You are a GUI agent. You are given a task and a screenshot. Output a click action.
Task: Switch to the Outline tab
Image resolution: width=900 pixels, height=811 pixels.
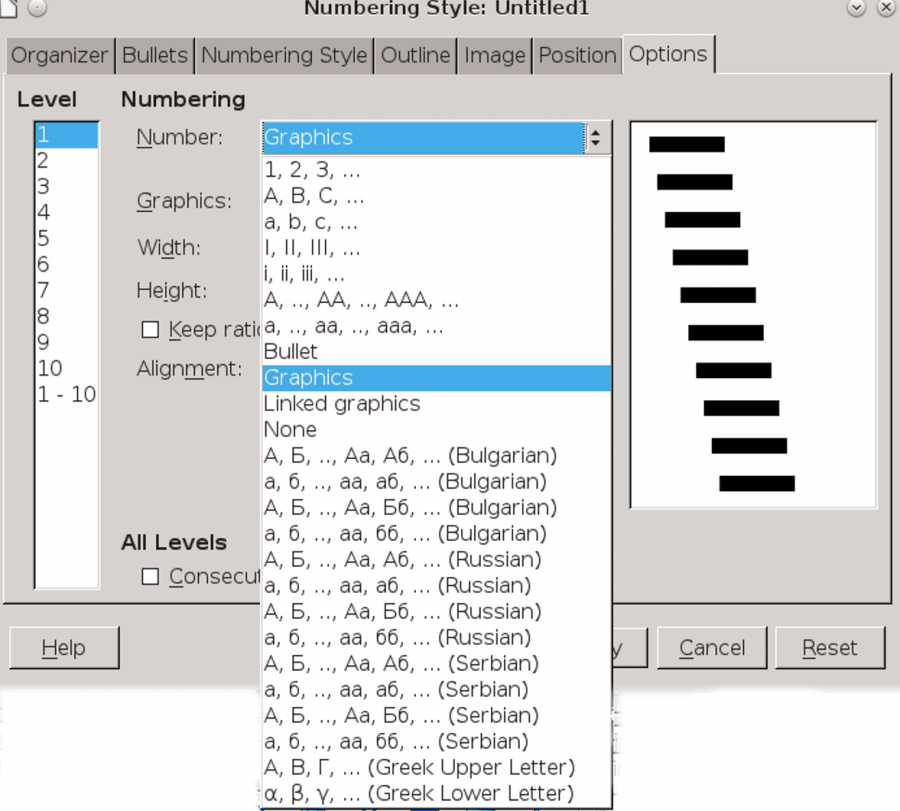click(415, 56)
